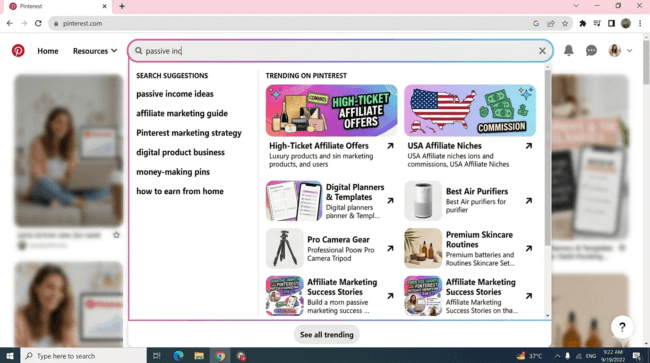
Task: Click the Pinterest logo icon
Action: (18, 51)
